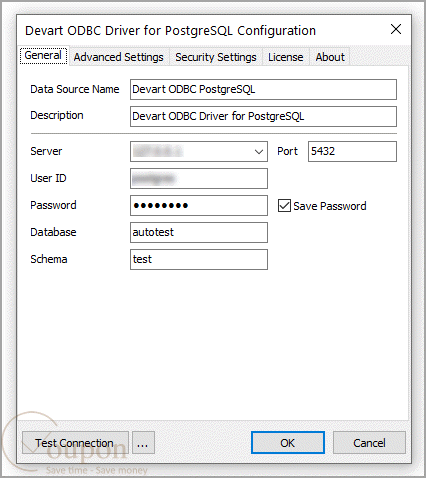This screenshot has height=478, width=426.
Task: Open the Advanced Settings tab
Action: (x=119, y=57)
